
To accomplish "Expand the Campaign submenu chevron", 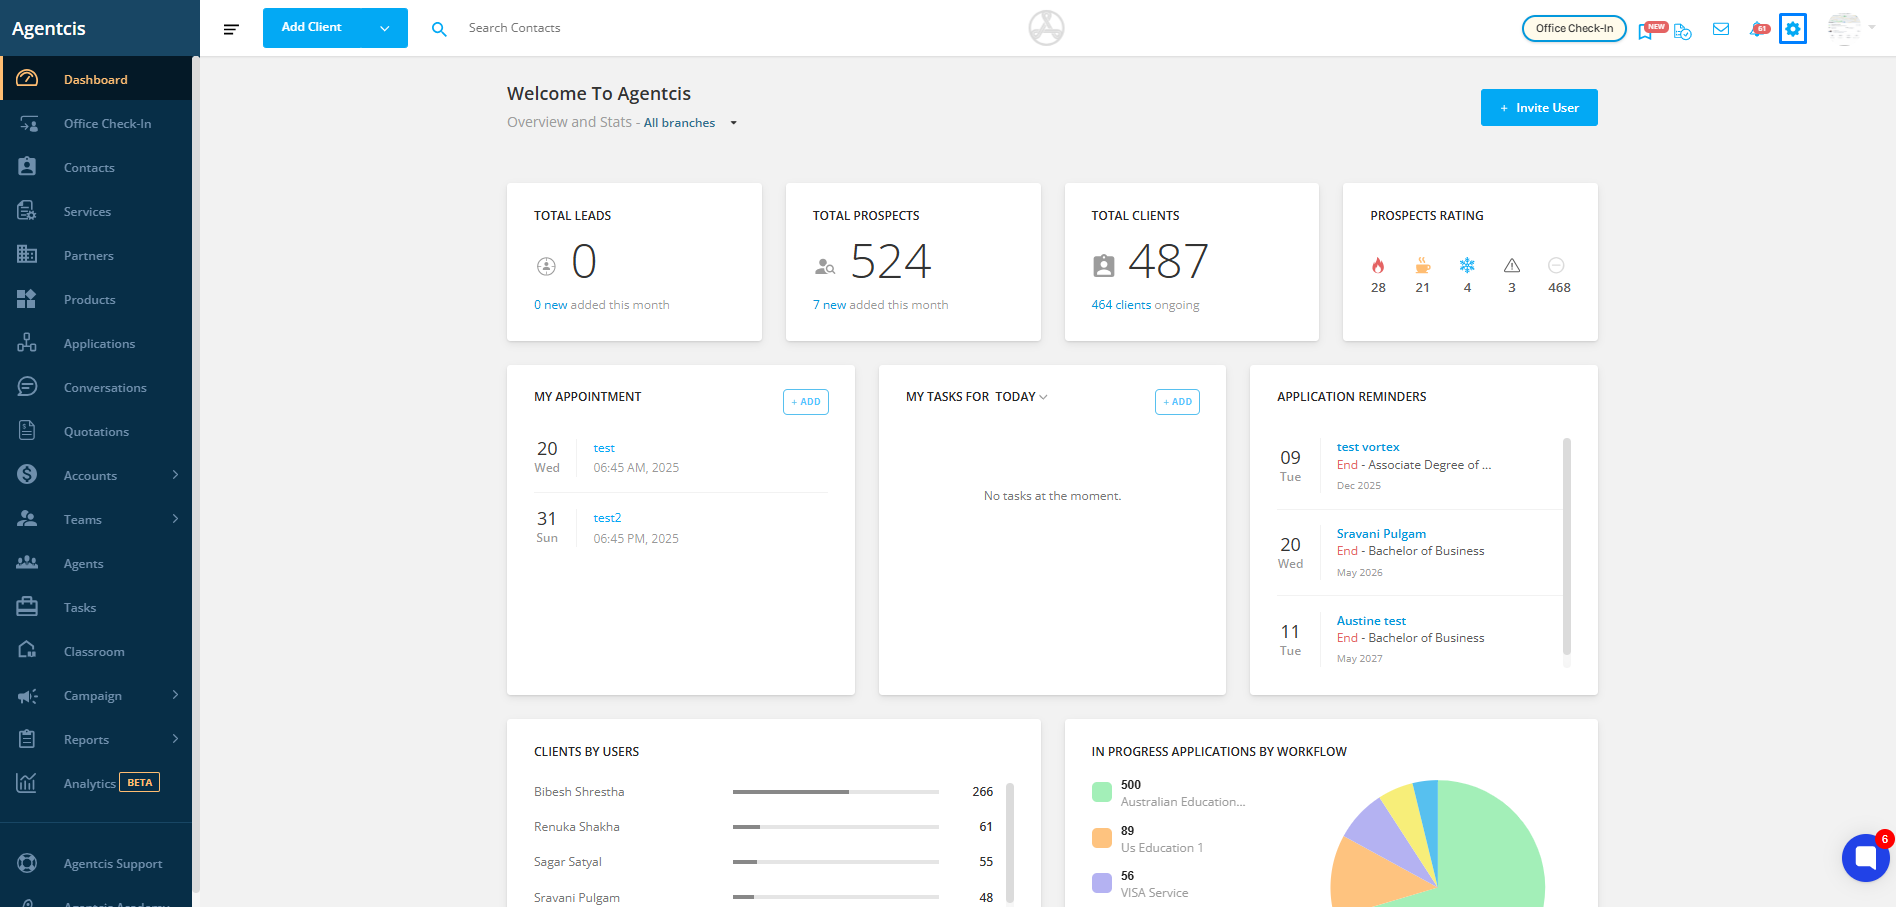I will [x=175, y=695].
